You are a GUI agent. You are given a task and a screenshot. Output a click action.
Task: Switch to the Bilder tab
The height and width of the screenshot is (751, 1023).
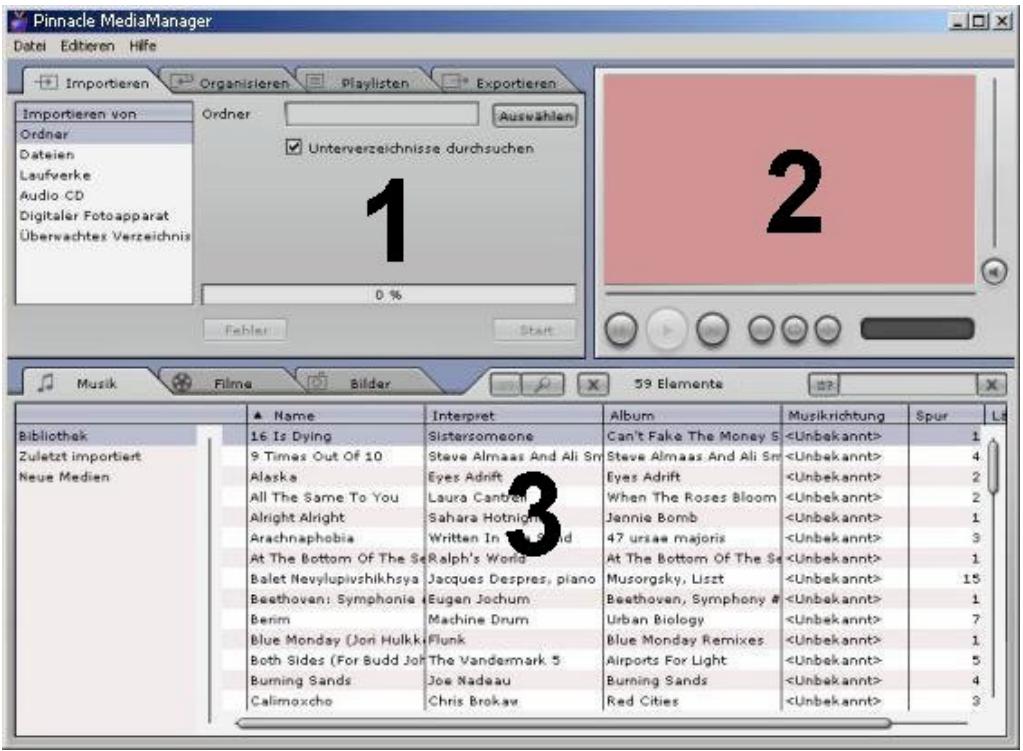tap(365, 383)
